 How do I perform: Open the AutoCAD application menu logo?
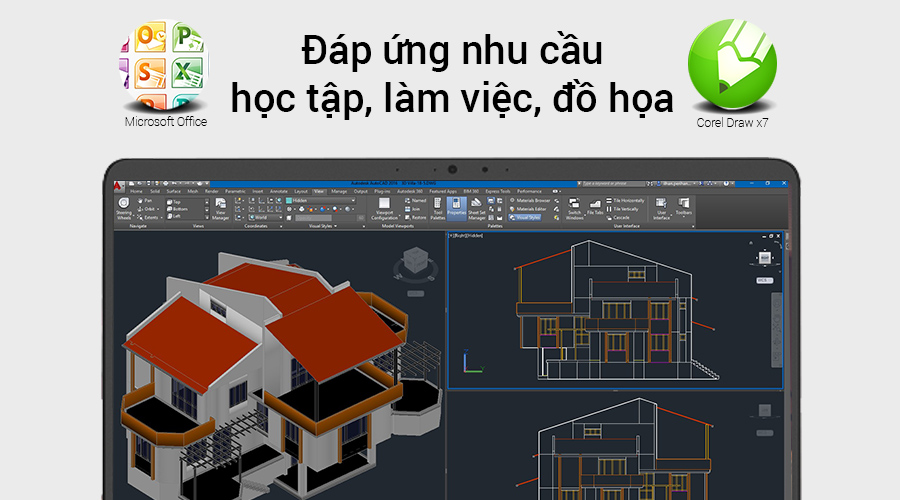pos(119,186)
